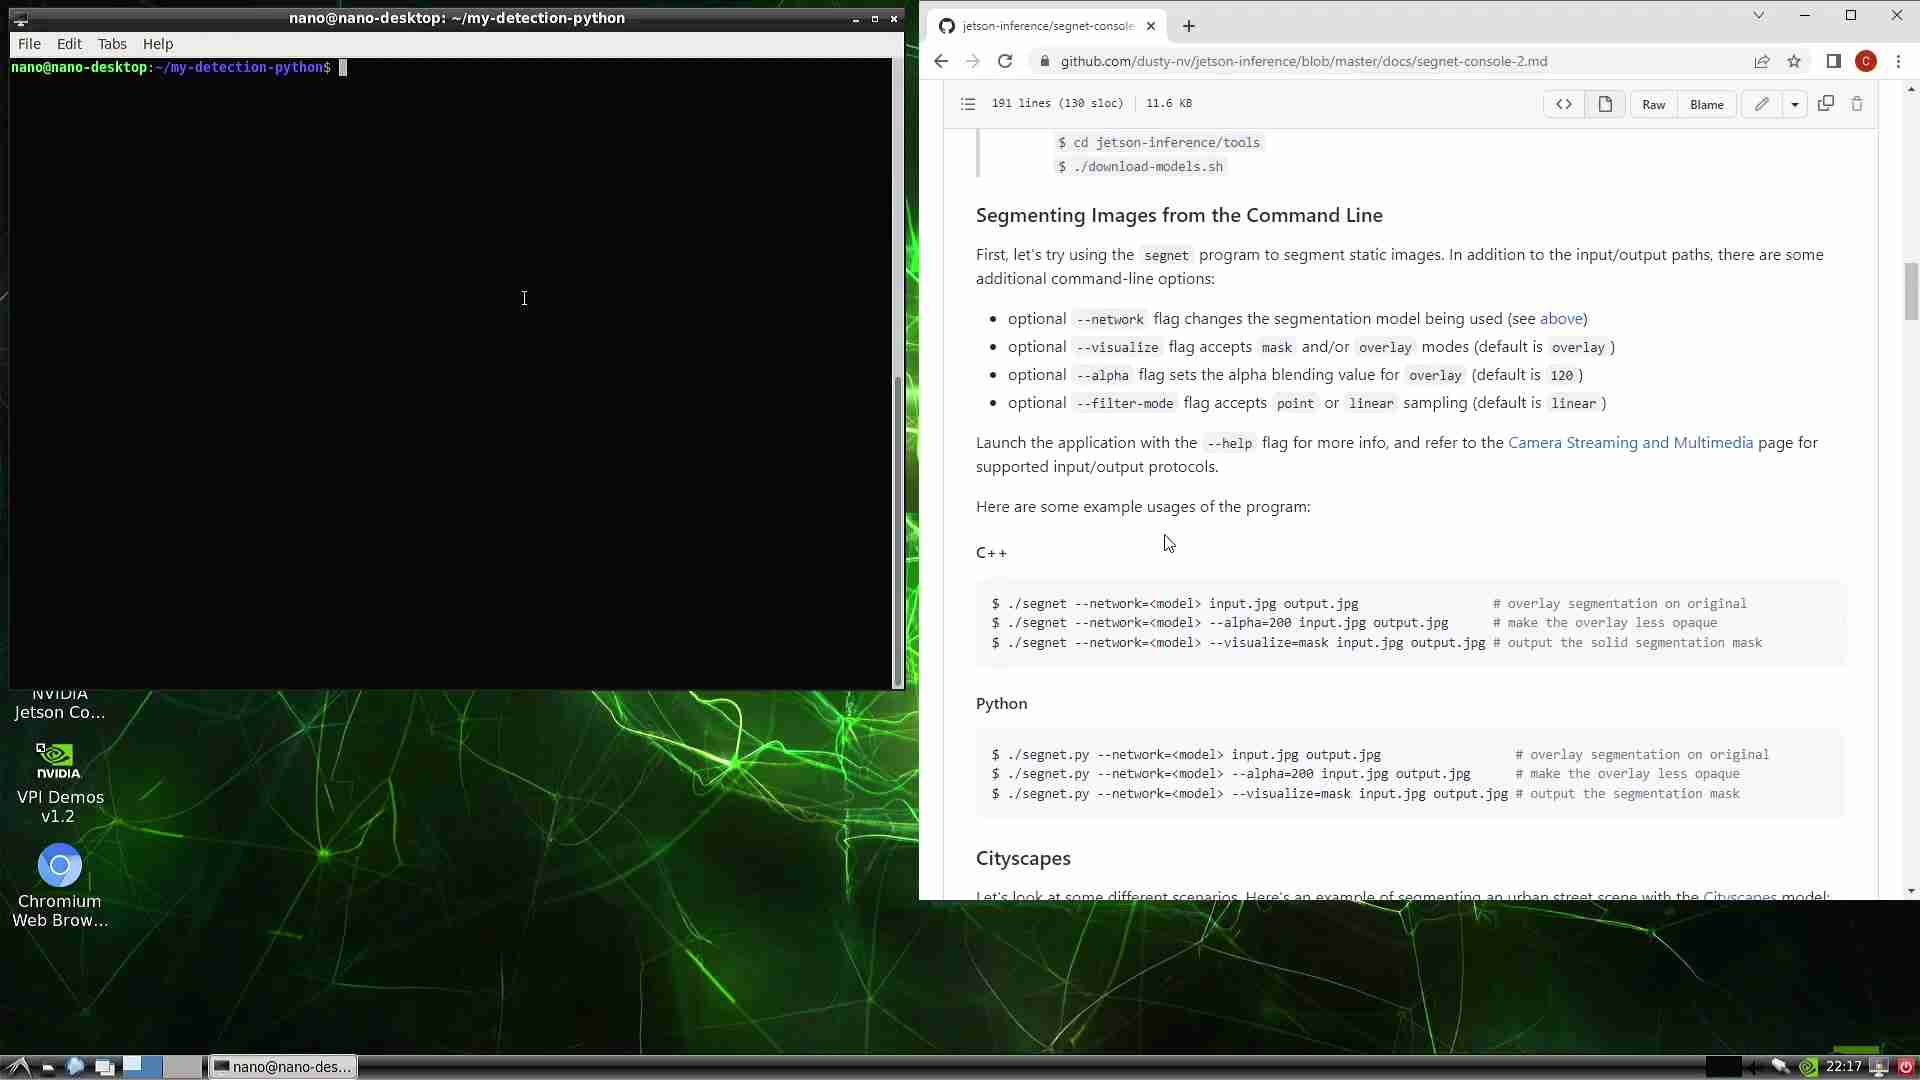Open Chromium Web Browser desktop icon
Screen dimensions: 1920x1080
60,866
